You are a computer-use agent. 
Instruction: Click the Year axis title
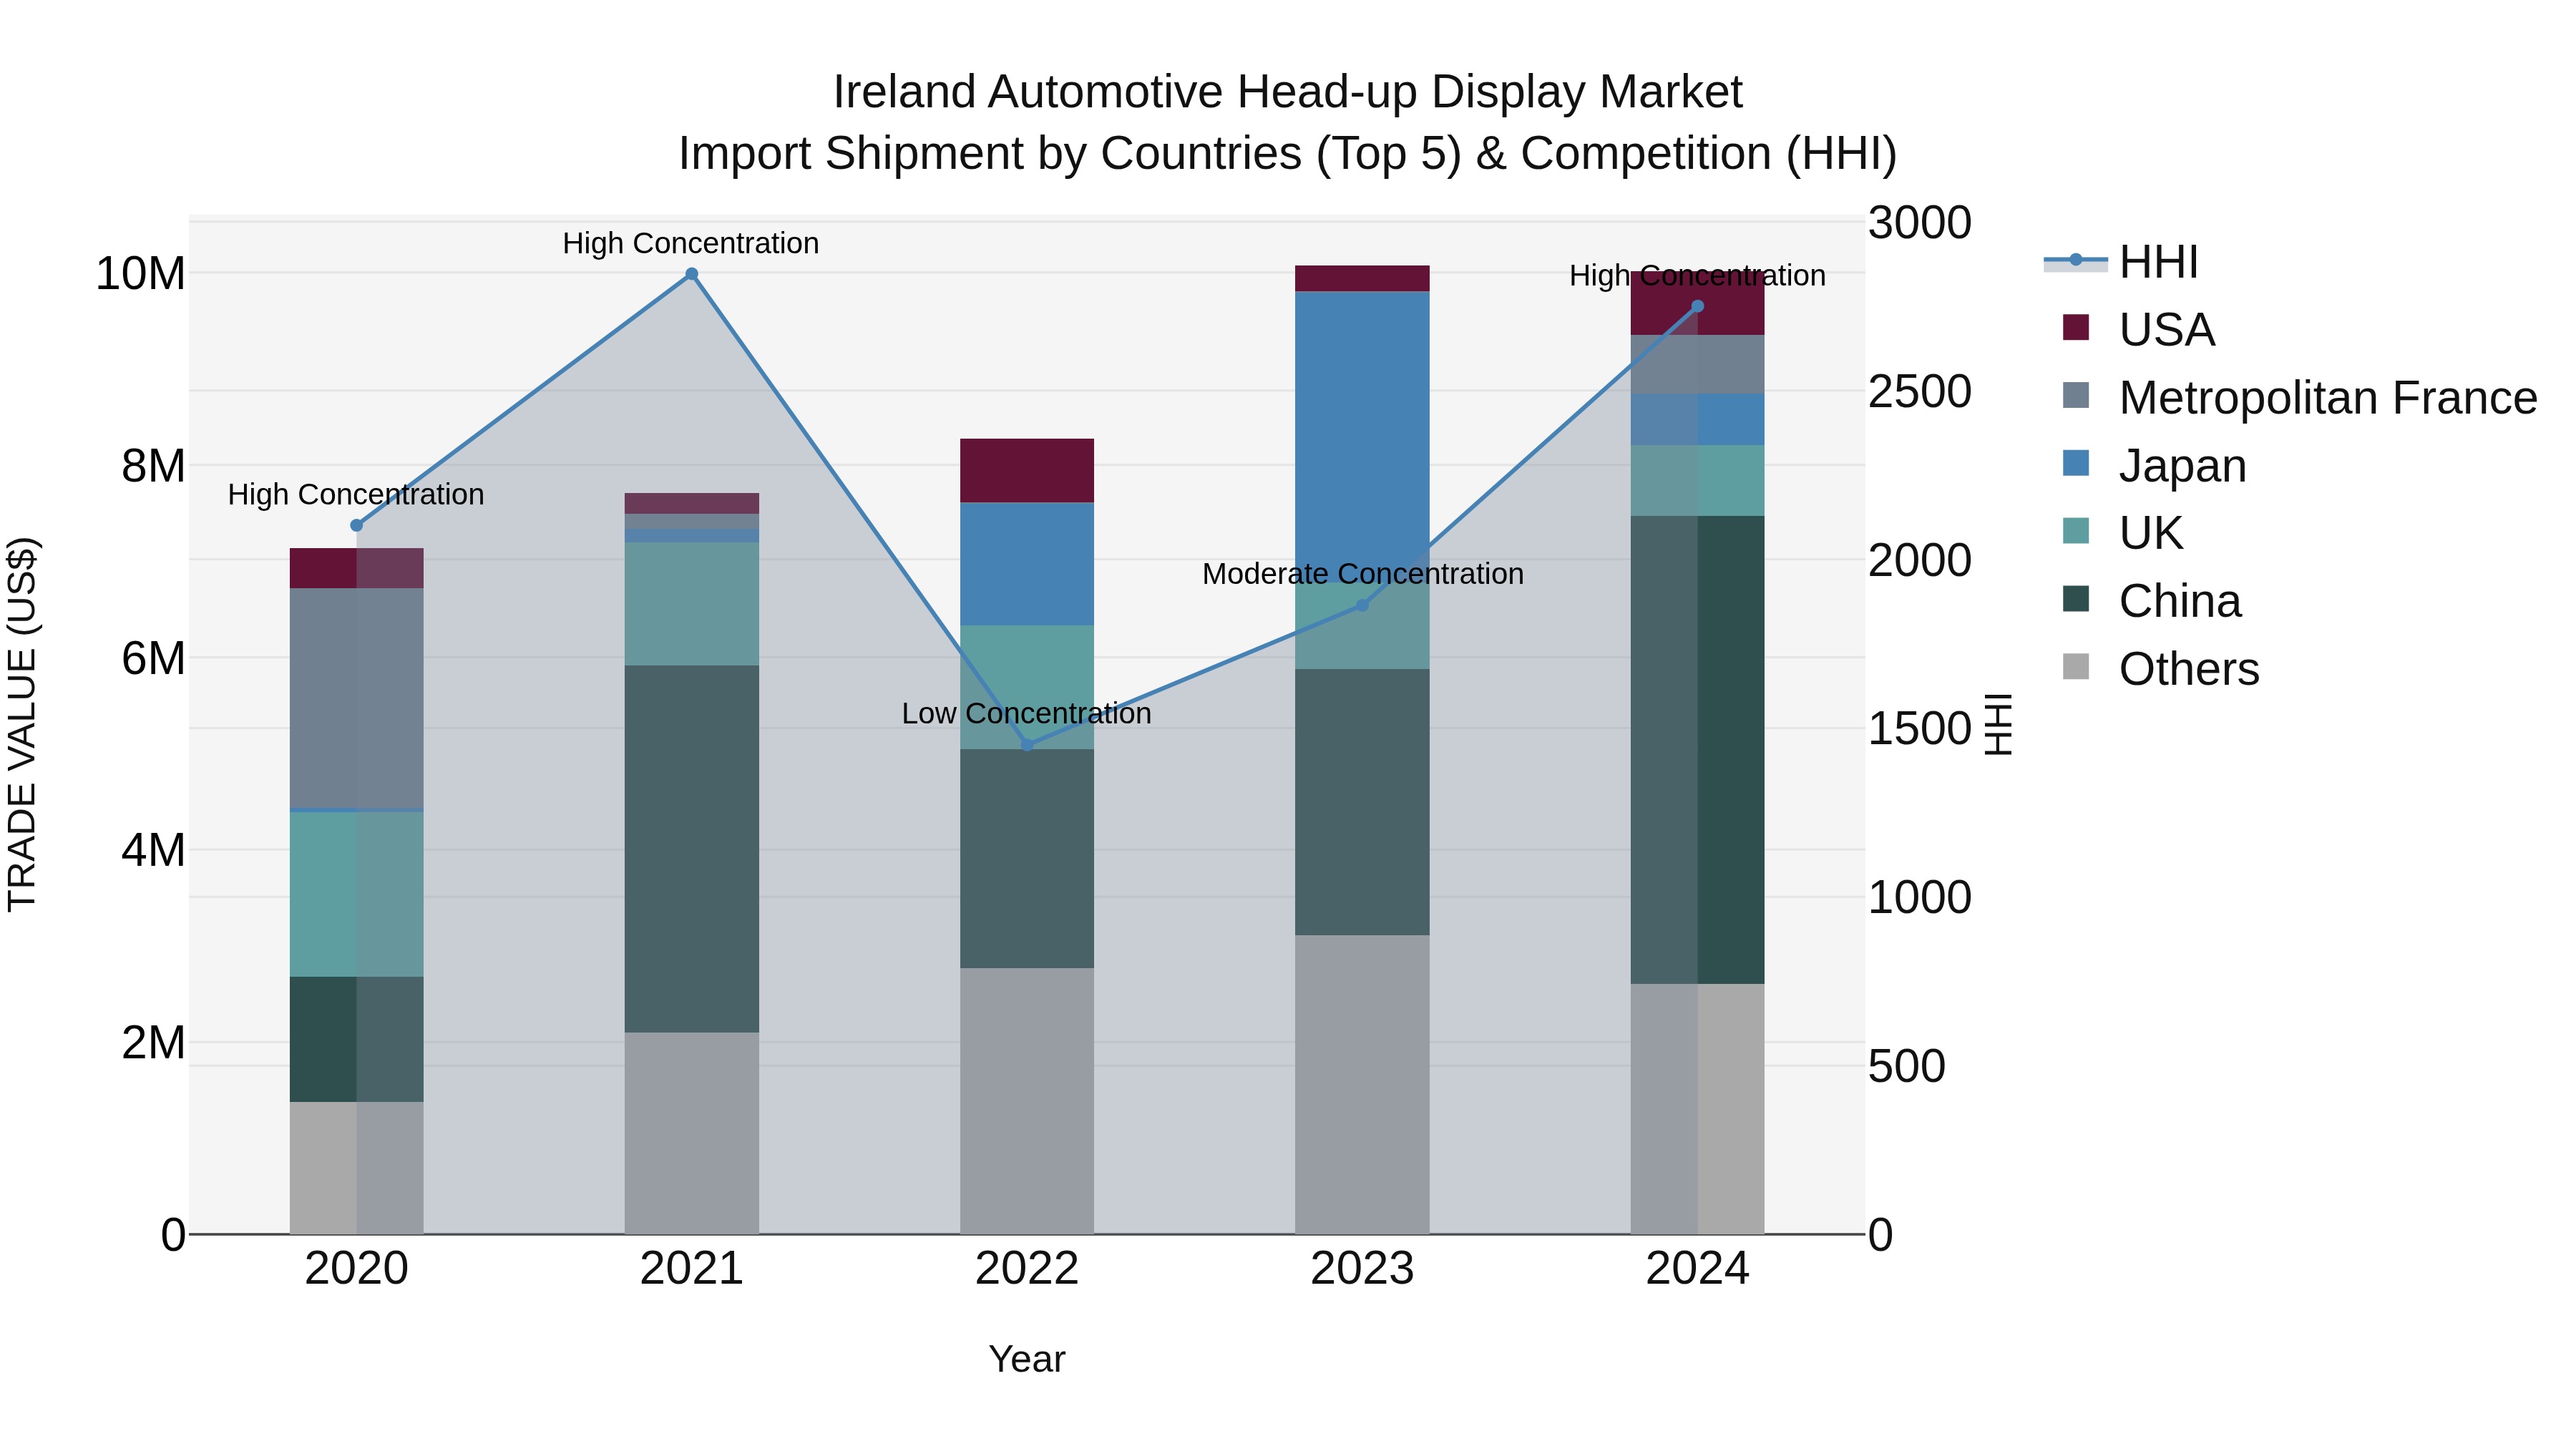(x=1027, y=1360)
